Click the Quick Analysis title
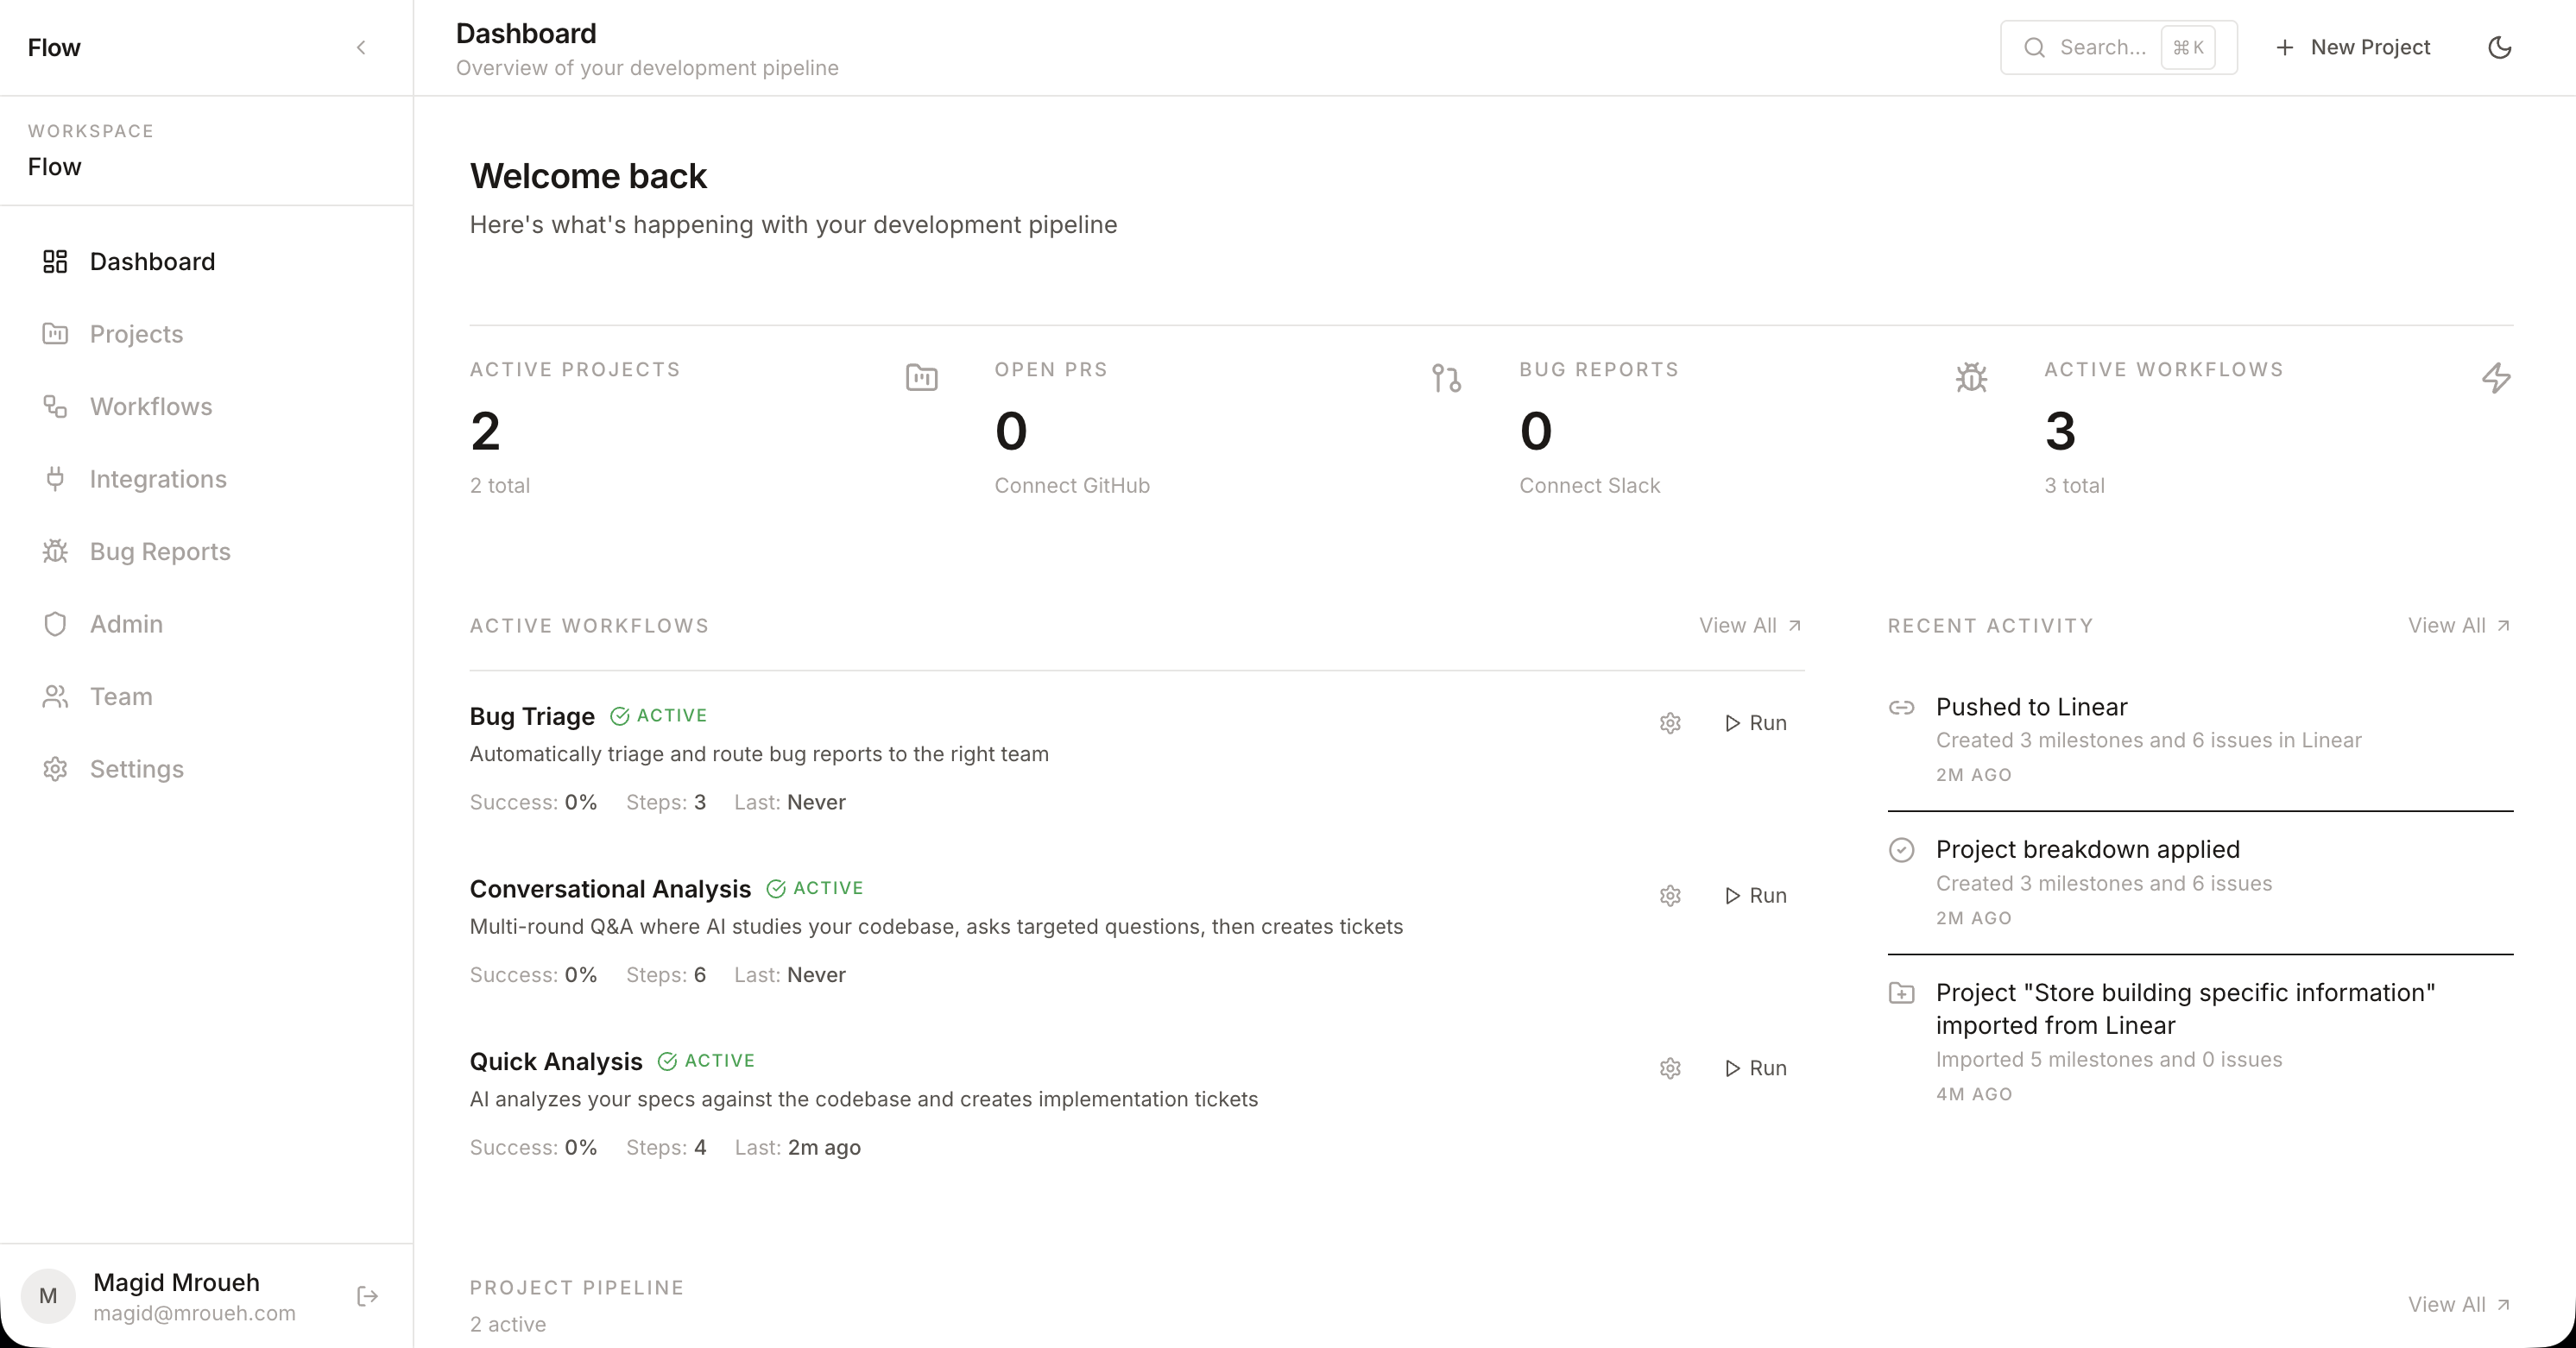Image resolution: width=2576 pixels, height=1348 pixels. coord(556,1062)
